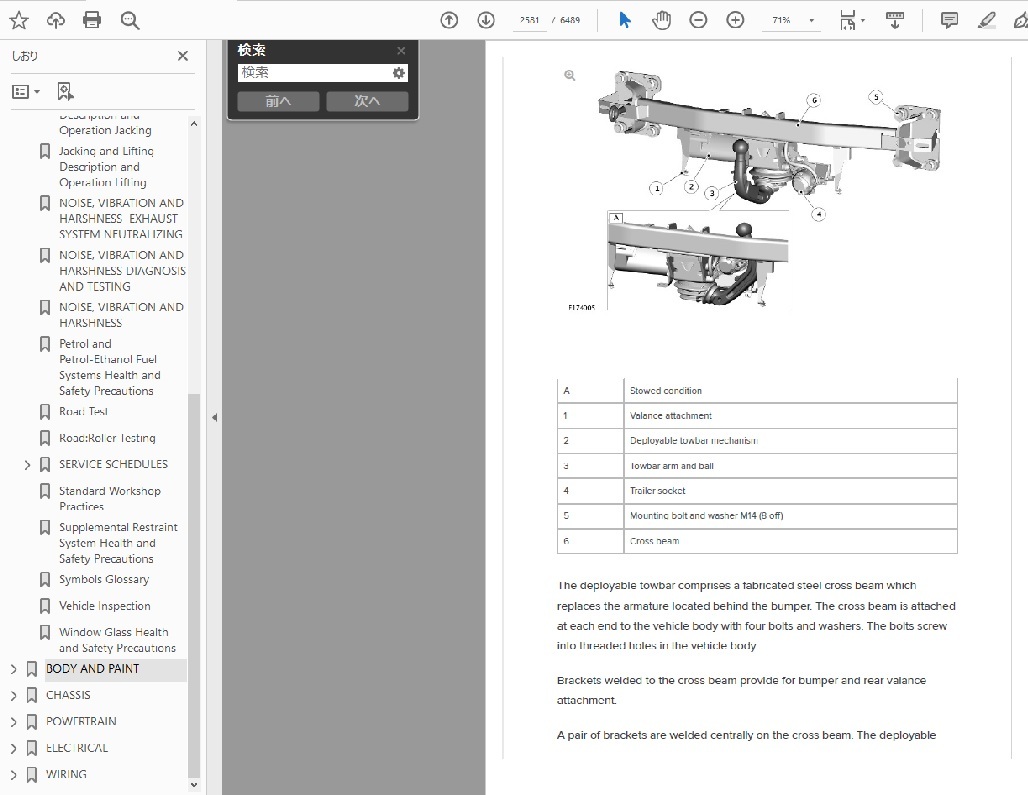The width and height of the screenshot is (1028, 795).
Task: Open NOISE, VIBRATION AND HARSHNESS EXHAUST SYSTEM NEUTRALIZING bookmark
Action: coord(121,218)
